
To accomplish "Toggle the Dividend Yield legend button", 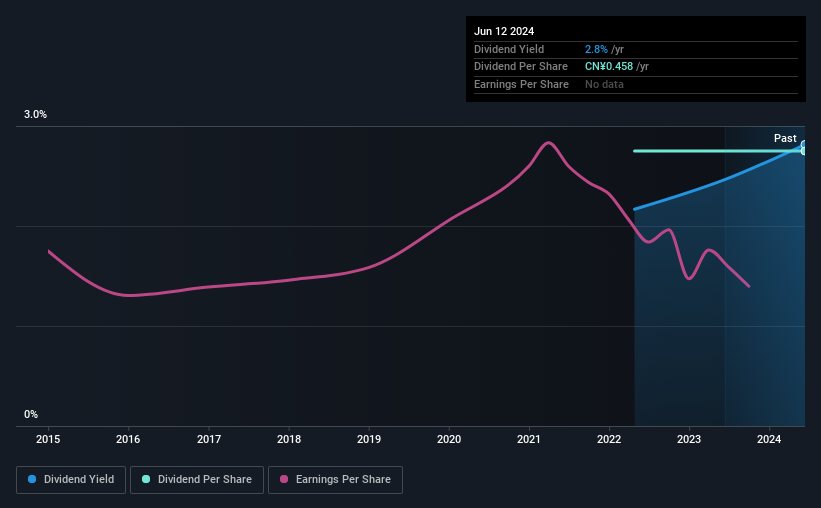I will coord(71,480).
